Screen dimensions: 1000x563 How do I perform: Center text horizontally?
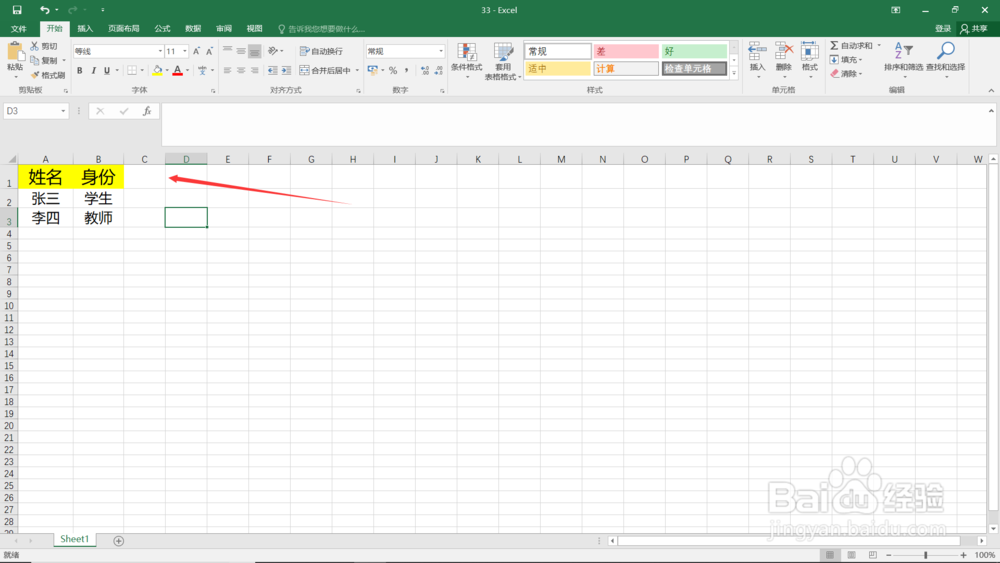click(x=241, y=71)
